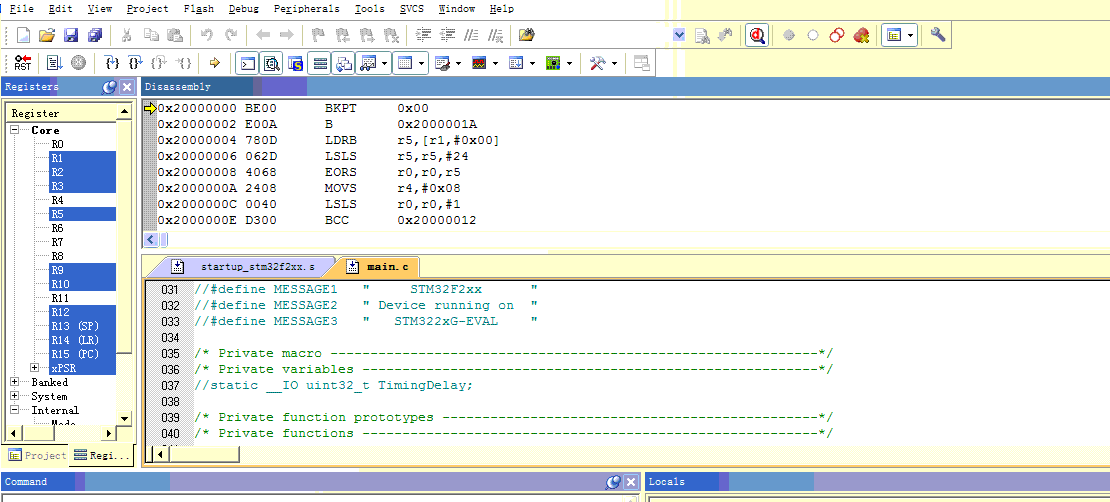The width and height of the screenshot is (1110, 502).
Task: Open the Memory Windows dropdown arrow
Action: (422, 63)
